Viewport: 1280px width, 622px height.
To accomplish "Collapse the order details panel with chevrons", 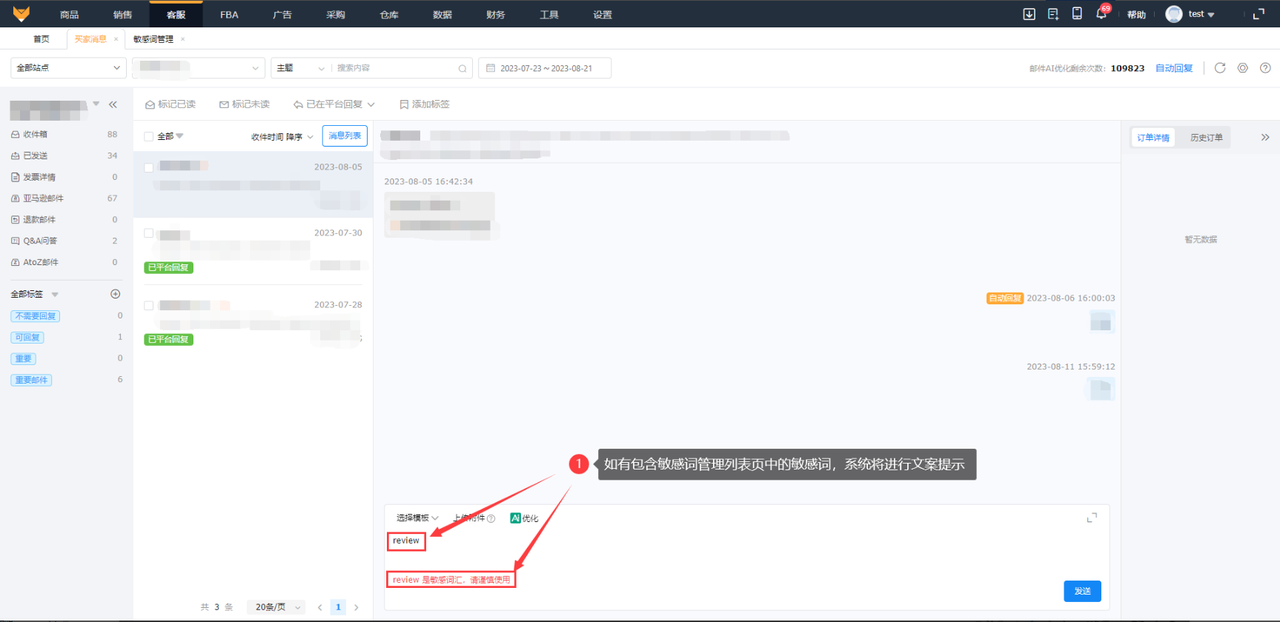I will [1265, 137].
